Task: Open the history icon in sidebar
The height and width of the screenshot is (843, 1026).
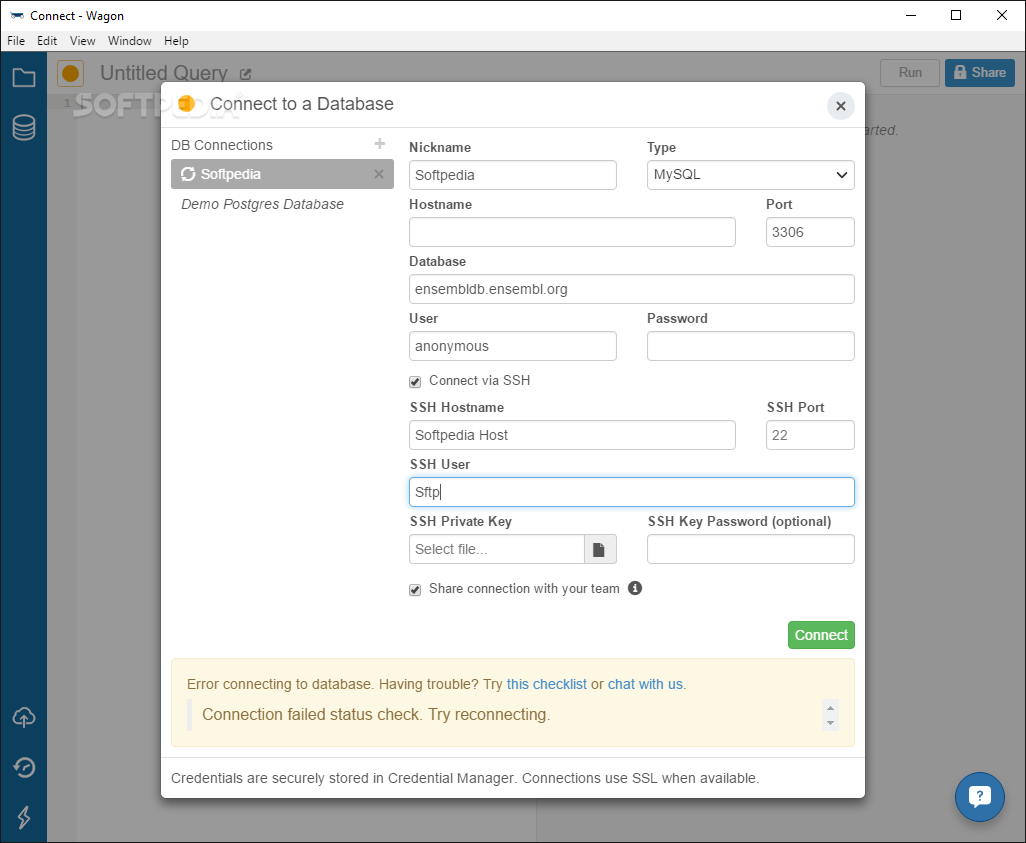Action: pyautogui.click(x=24, y=767)
